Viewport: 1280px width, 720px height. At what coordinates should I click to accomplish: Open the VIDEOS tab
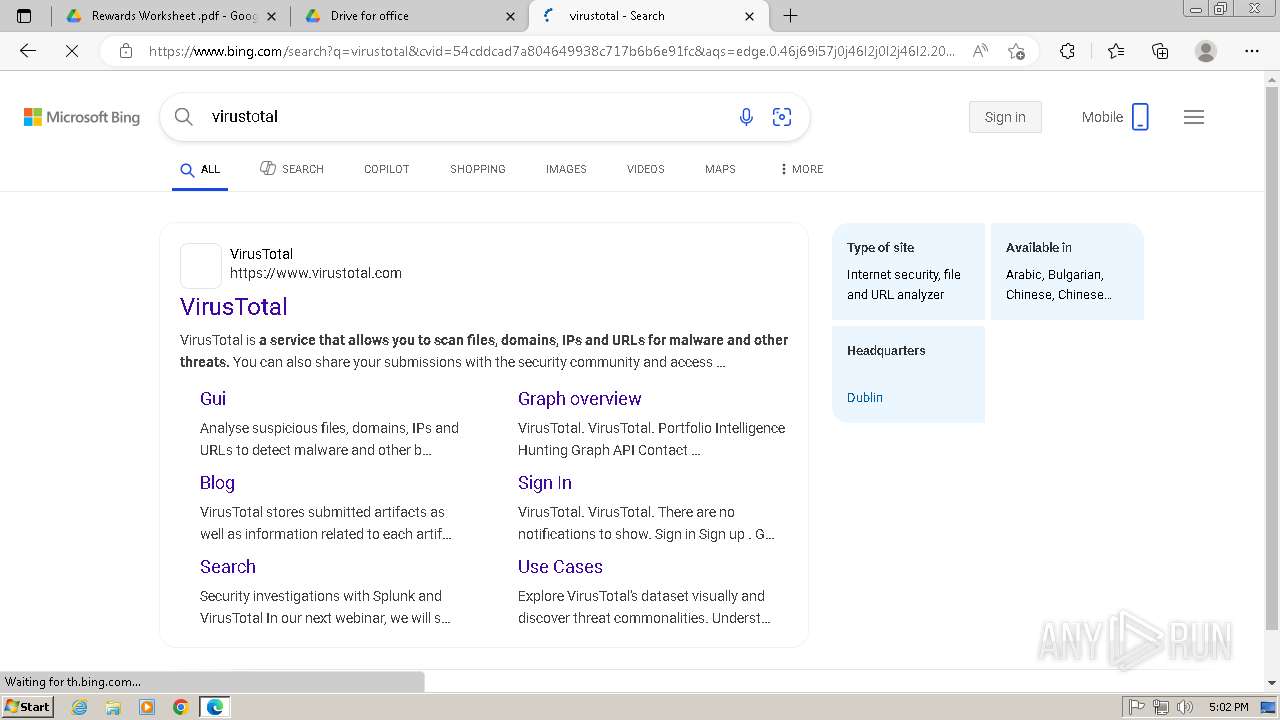[646, 169]
